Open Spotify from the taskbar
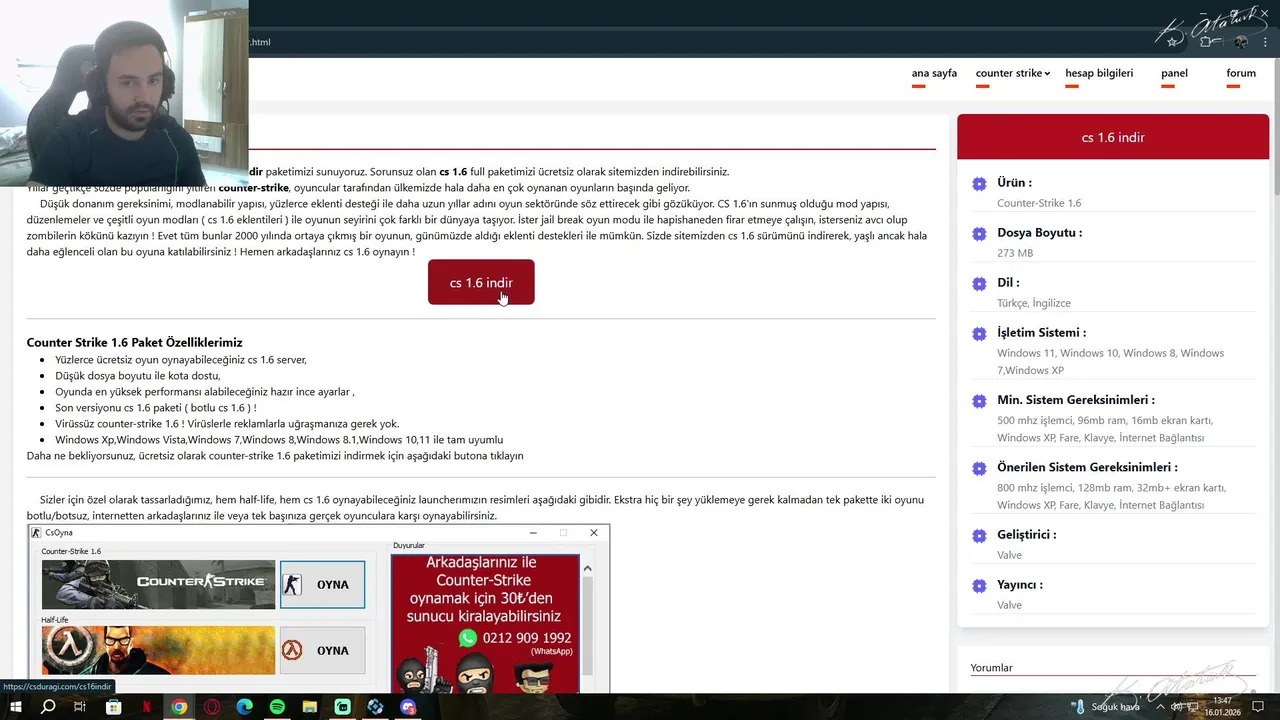The image size is (1280, 720). [277, 707]
